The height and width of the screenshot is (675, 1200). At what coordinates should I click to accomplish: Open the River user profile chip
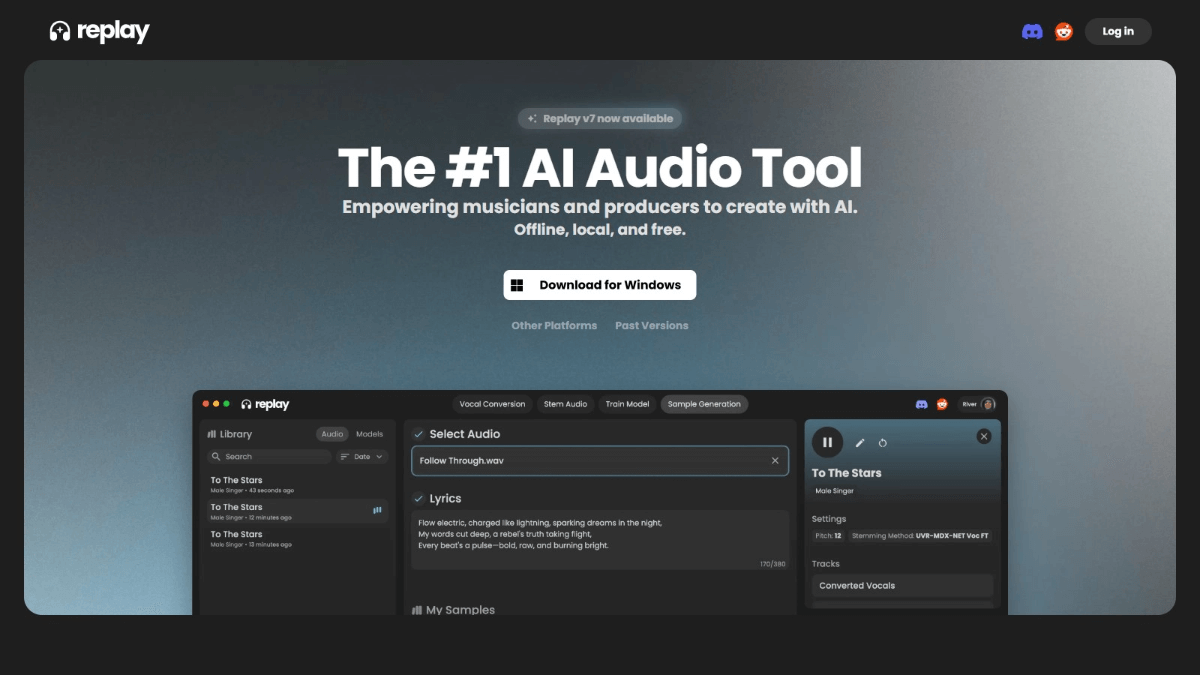point(978,404)
